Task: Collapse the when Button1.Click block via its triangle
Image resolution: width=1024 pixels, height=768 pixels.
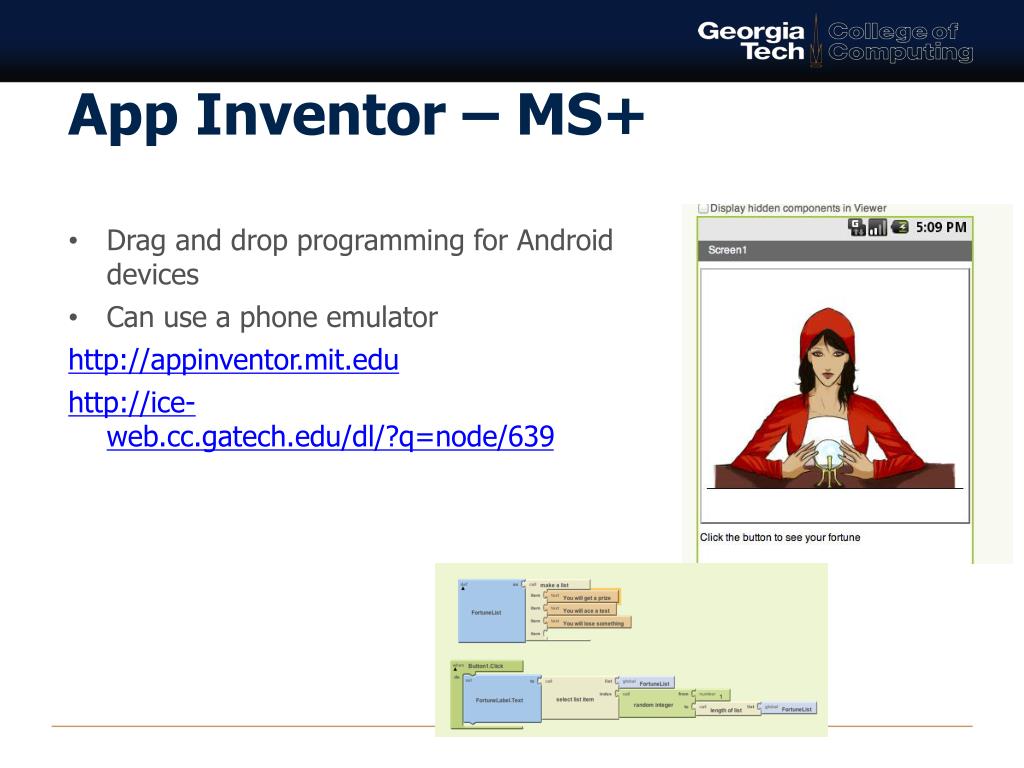Action: click(456, 669)
